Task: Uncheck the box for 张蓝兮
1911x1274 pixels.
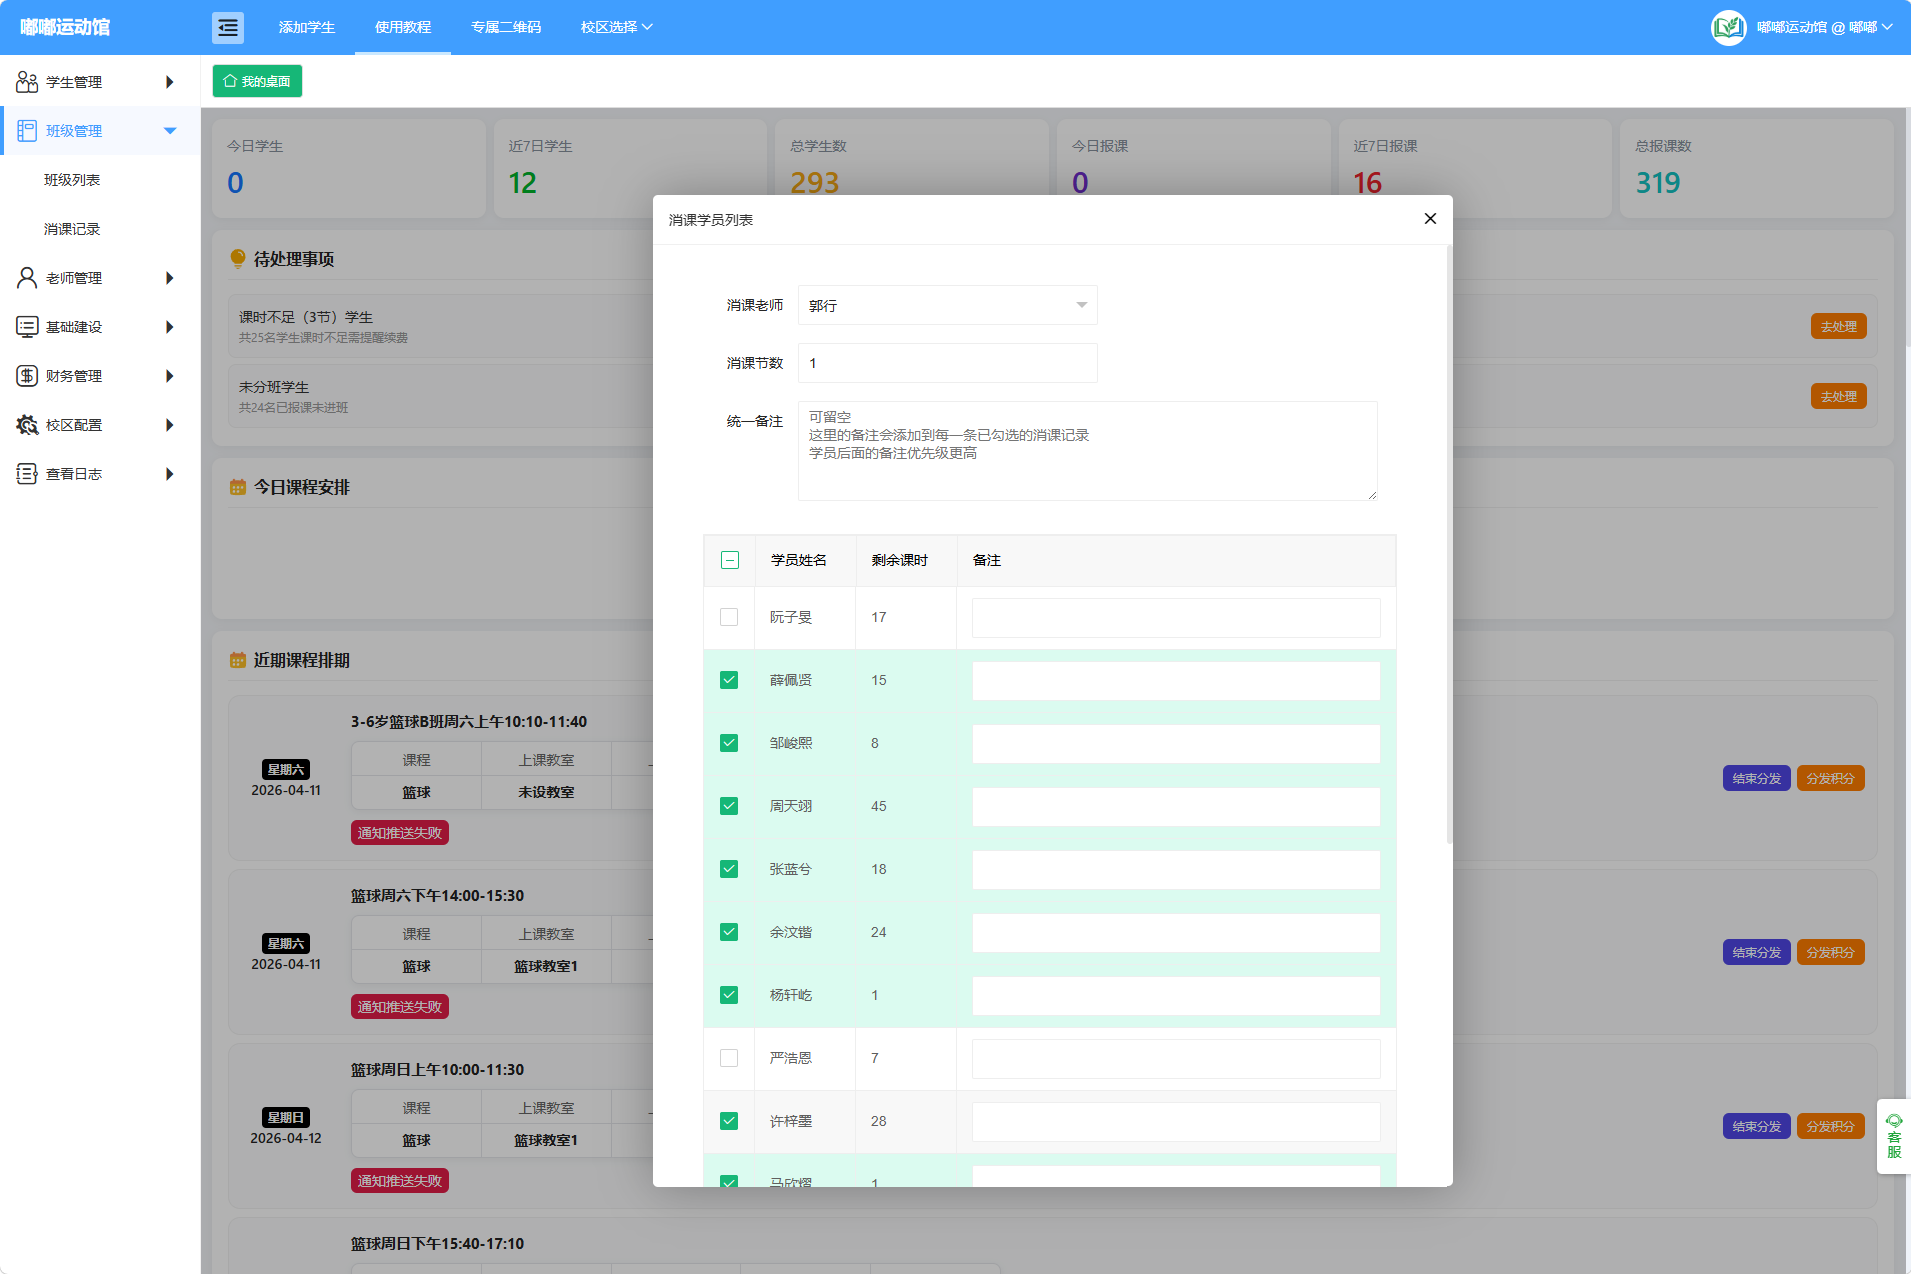Action: [x=729, y=869]
